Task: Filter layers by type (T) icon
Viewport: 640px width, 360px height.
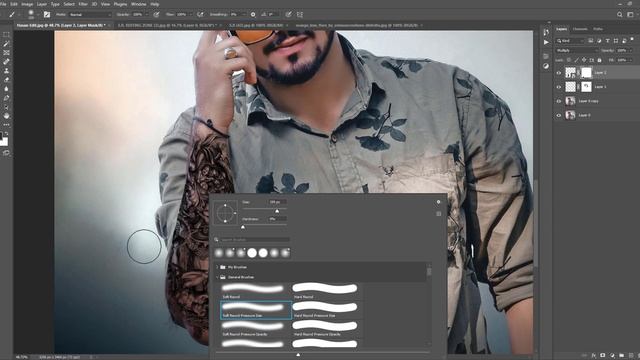Action: (607, 41)
